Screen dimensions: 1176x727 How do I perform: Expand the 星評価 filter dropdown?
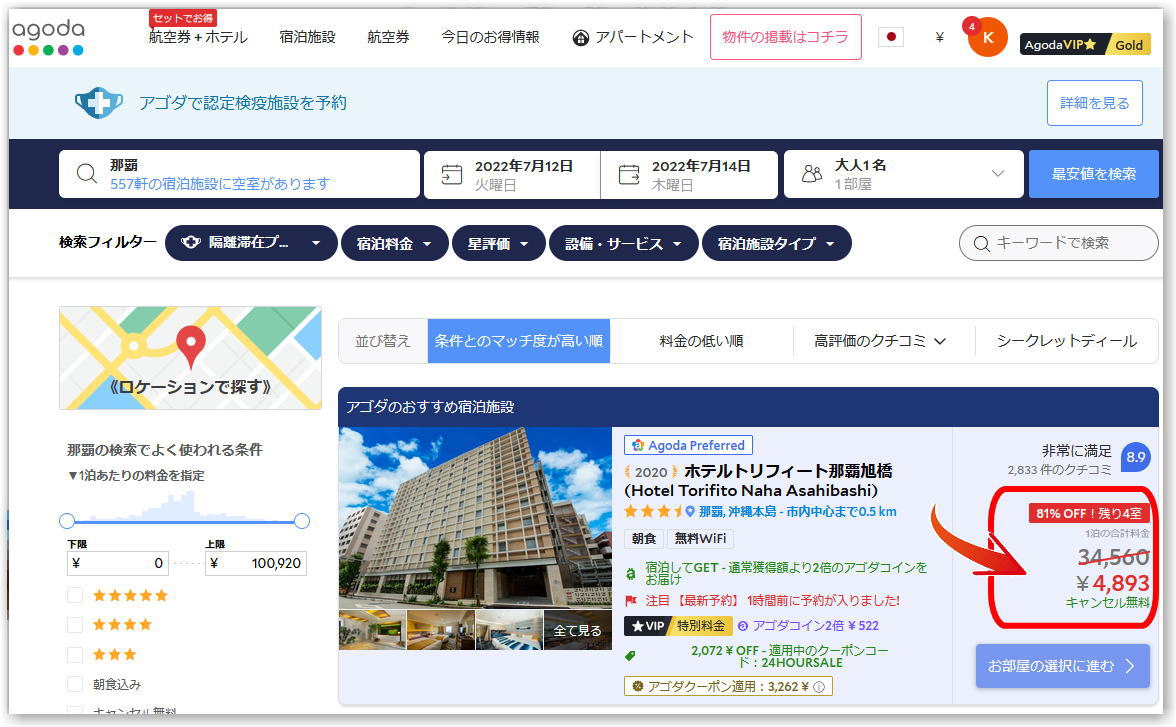point(498,243)
